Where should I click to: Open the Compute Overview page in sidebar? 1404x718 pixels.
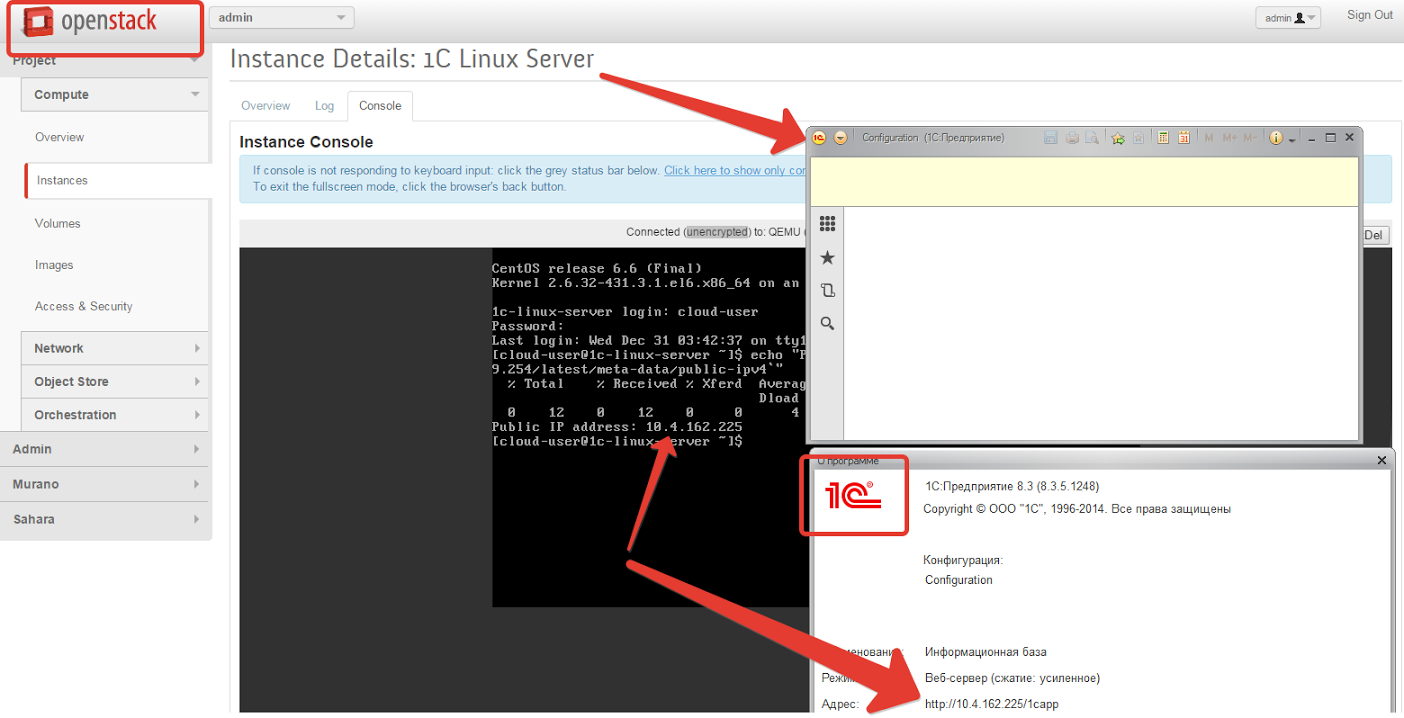click(60, 137)
